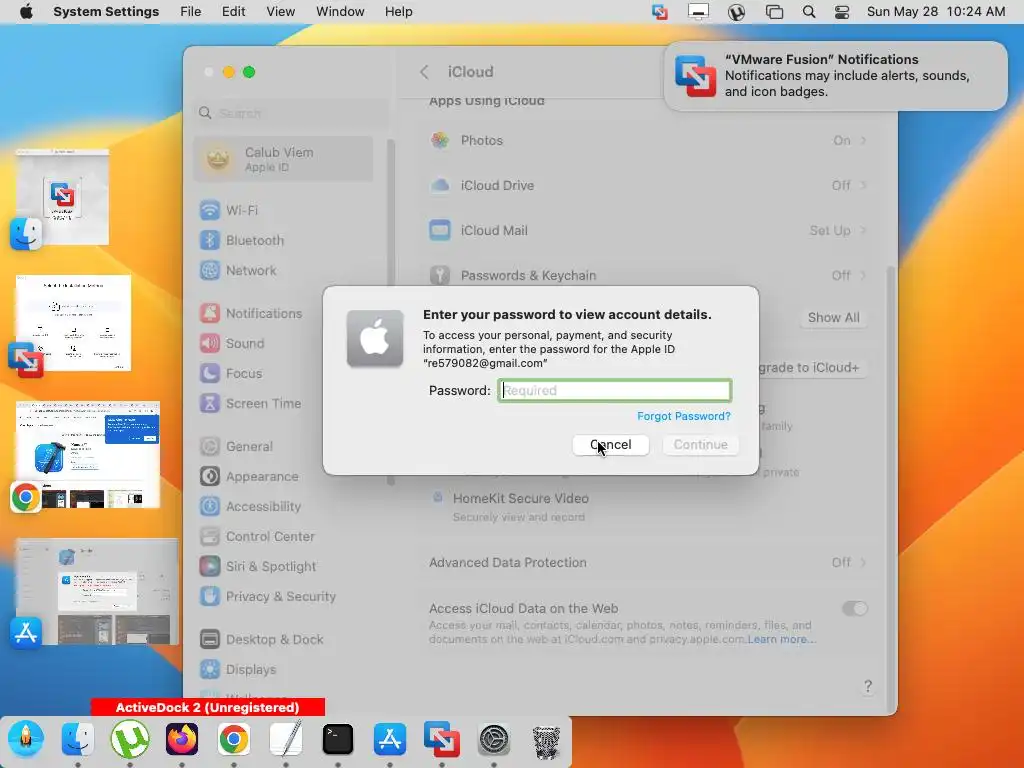Screen dimensions: 1024x768
Task: Open the Trash in the dock
Action: click(546, 741)
